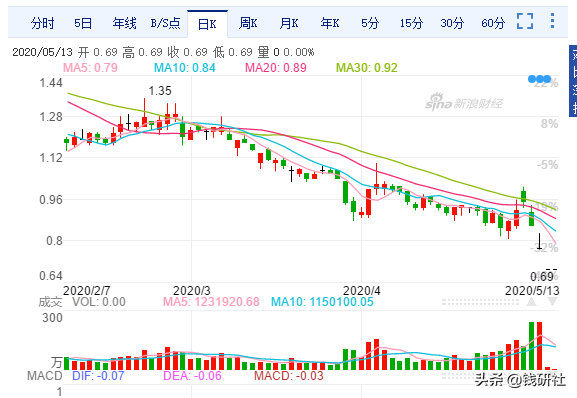
Task: Click the MA20: 0.89 legend label
Action: 276,68
